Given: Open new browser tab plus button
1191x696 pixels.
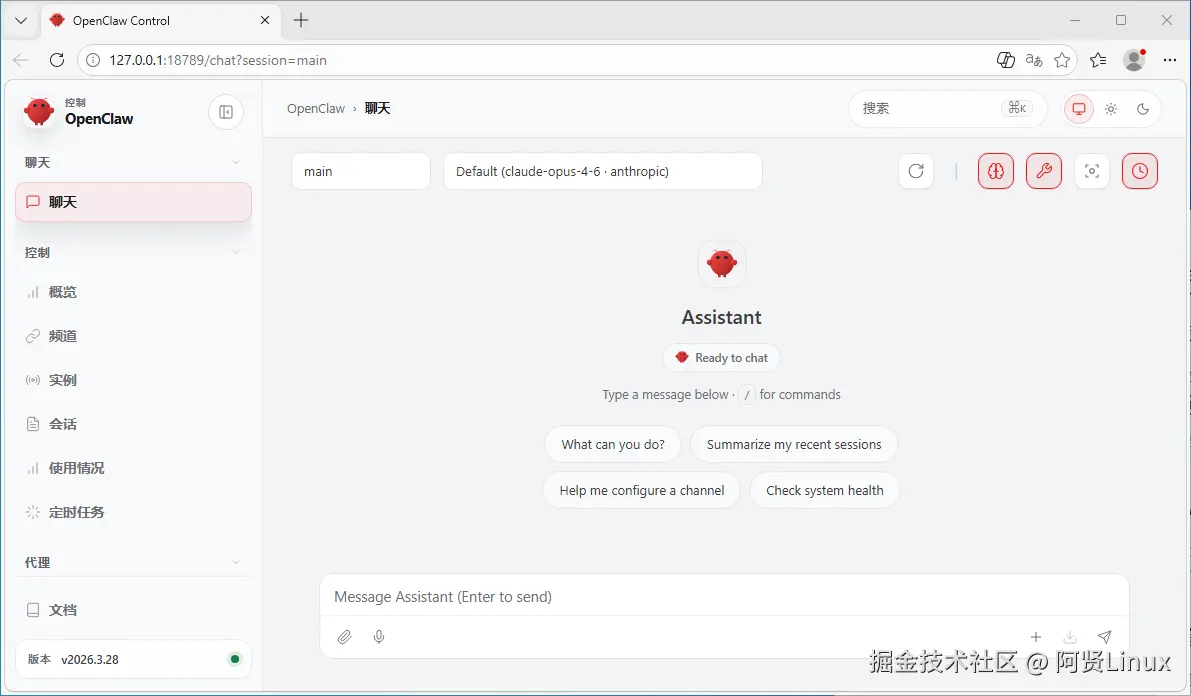Looking at the screenshot, I should tap(301, 21).
